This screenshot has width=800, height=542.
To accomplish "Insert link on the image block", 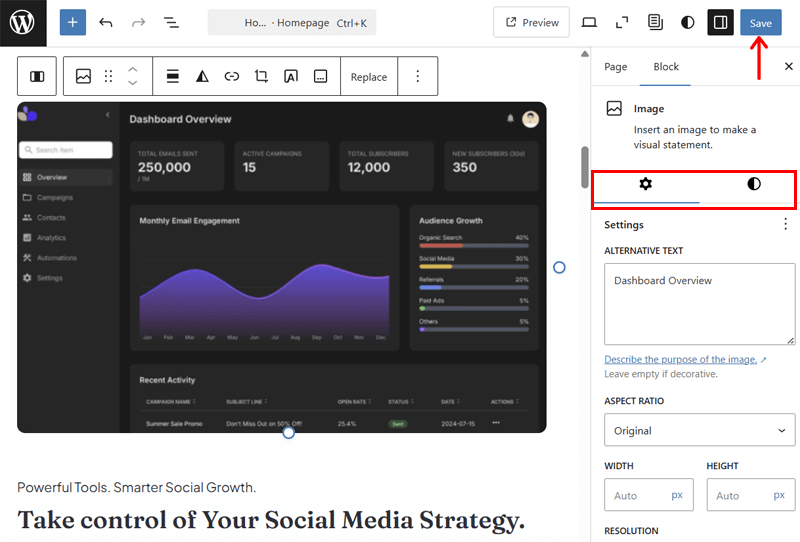I will pyautogui.click(x=232, y=76).
